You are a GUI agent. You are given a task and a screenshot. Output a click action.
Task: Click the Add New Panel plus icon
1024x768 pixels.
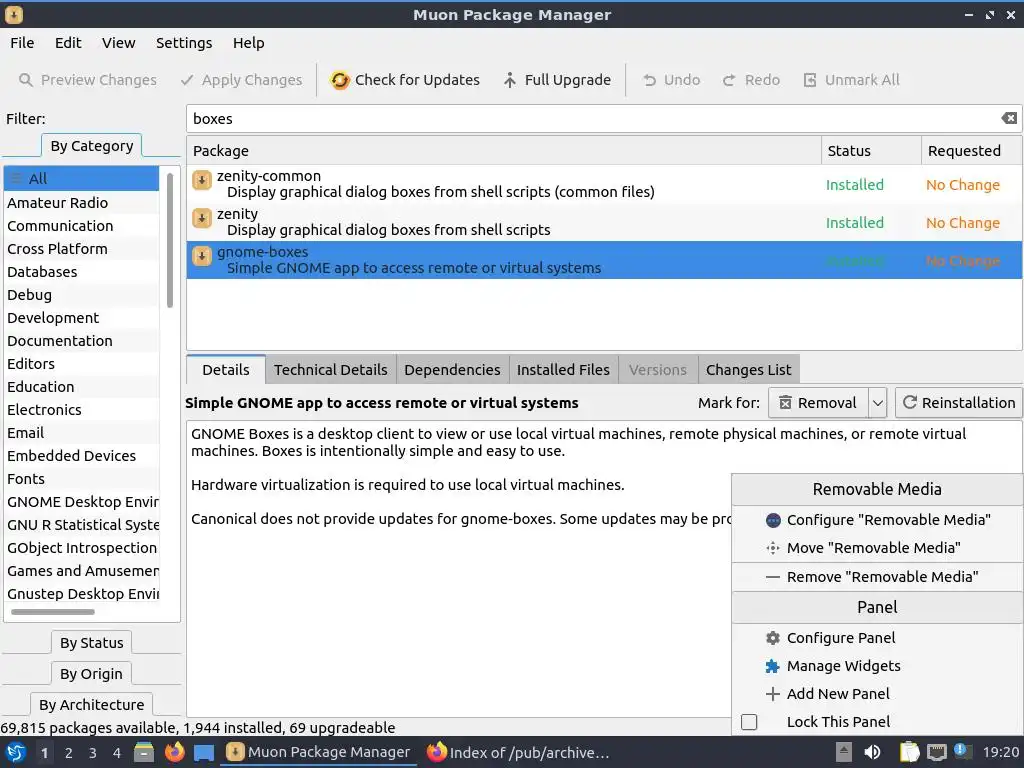[773, 694]
